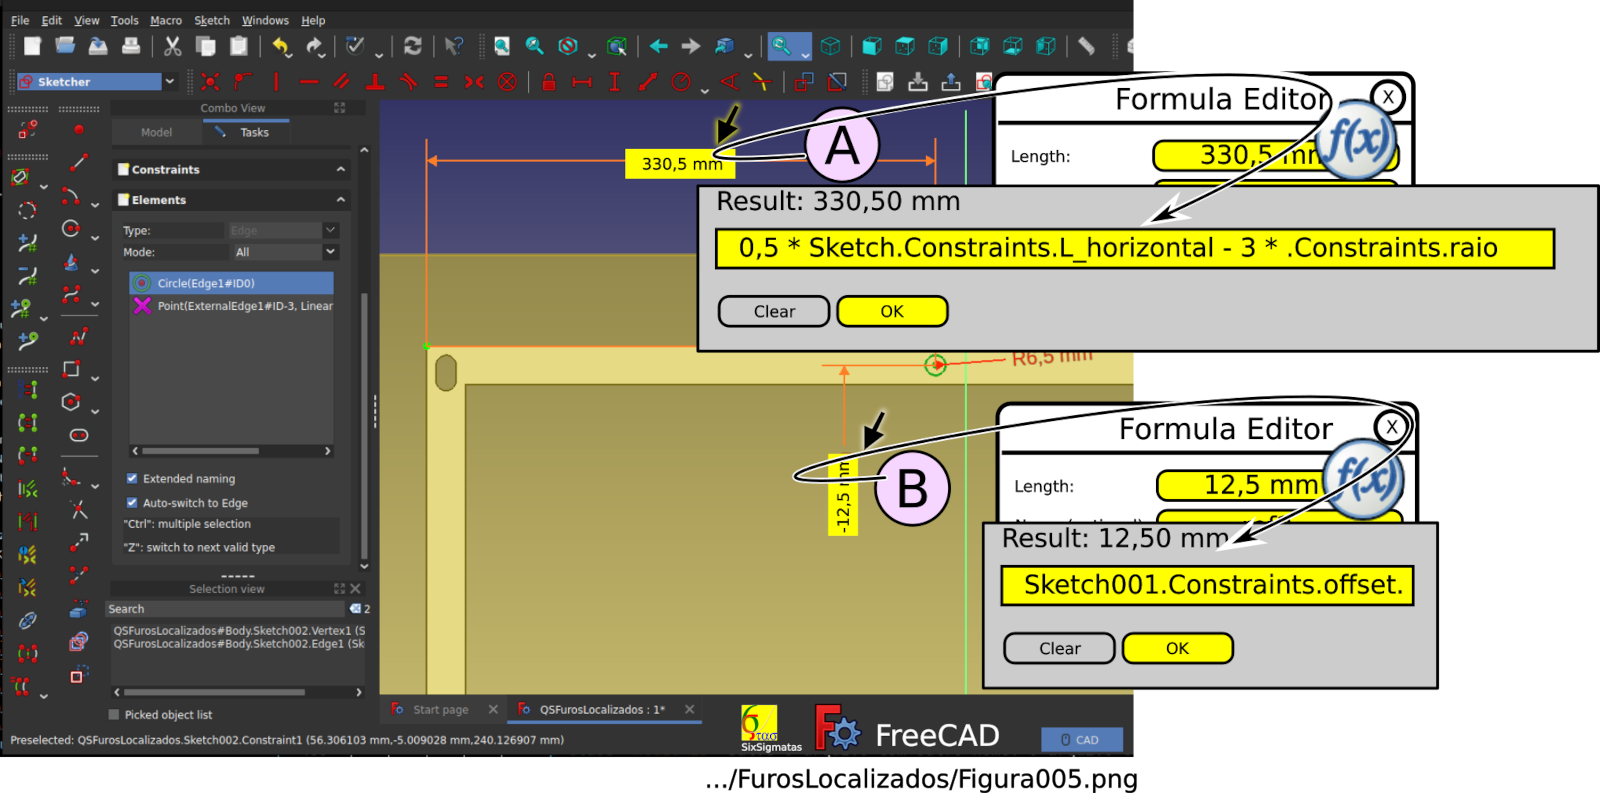The image size is (1600, 793).
Task: Click the New document icon
Action: point(32,46)
